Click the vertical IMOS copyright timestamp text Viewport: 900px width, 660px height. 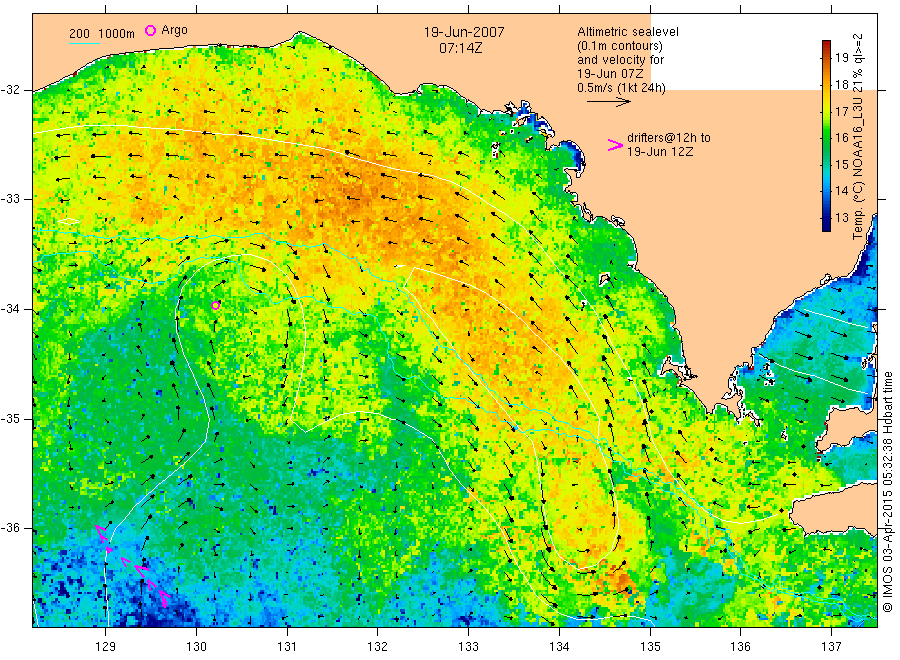click(x=887, y=491)
